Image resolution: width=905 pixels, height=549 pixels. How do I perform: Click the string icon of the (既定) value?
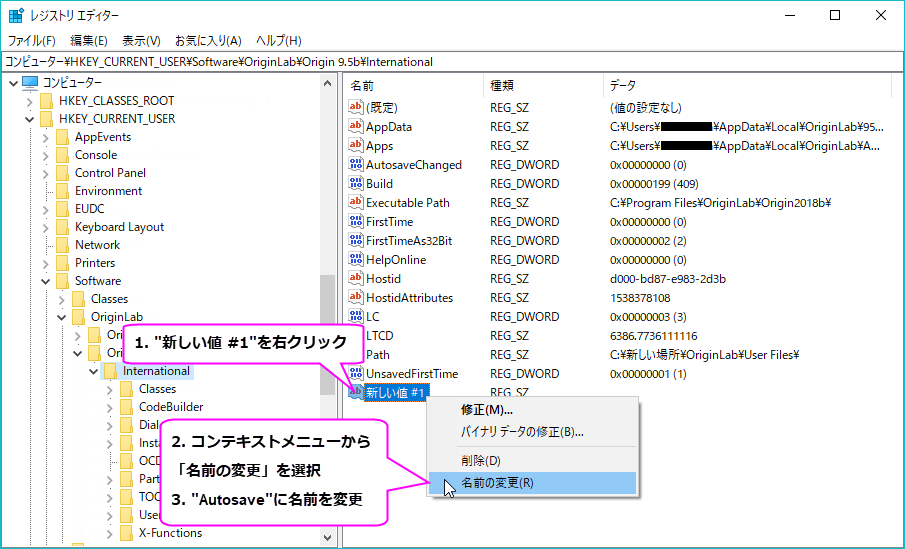point(356,107)
